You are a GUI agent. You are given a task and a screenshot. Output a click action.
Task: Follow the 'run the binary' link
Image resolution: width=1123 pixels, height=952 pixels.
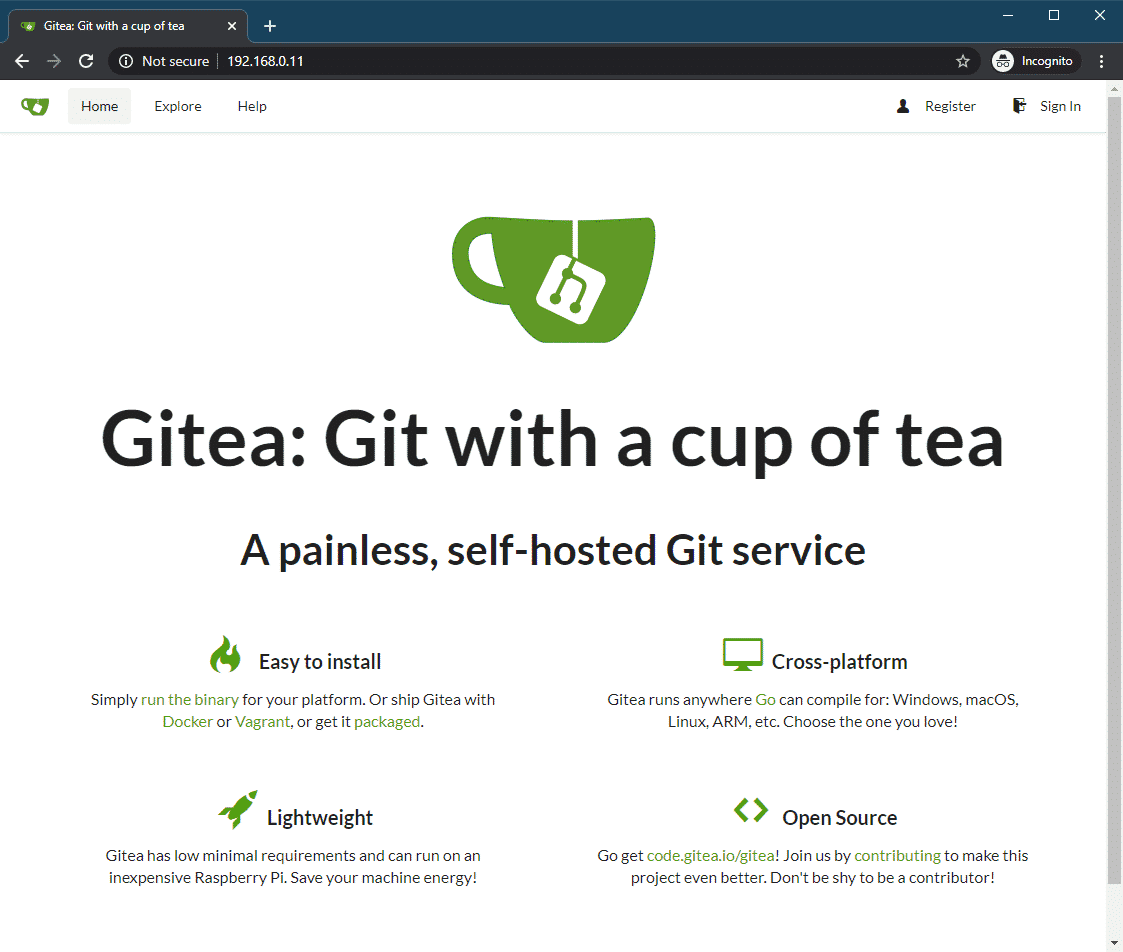[x=190, y=700]
